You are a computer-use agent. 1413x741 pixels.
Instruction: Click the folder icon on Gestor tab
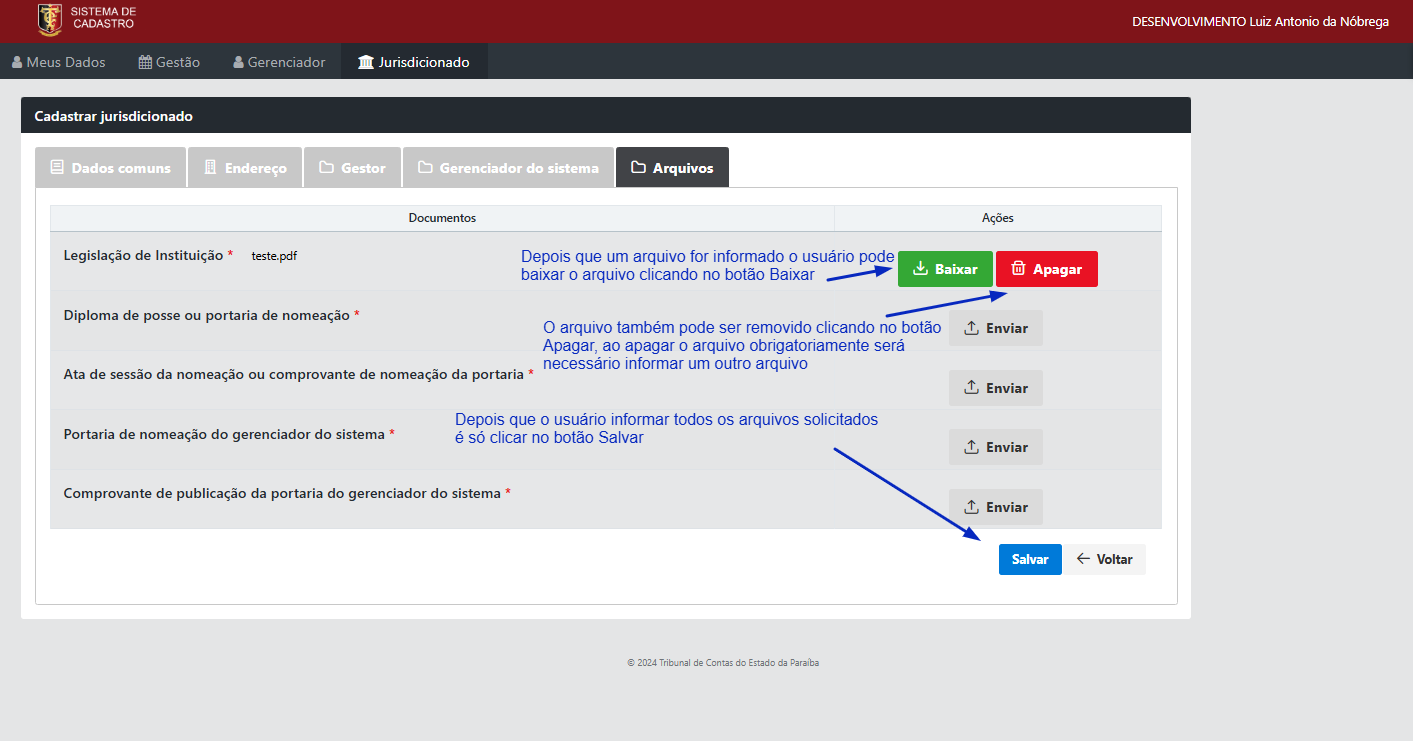pos(326,167)
